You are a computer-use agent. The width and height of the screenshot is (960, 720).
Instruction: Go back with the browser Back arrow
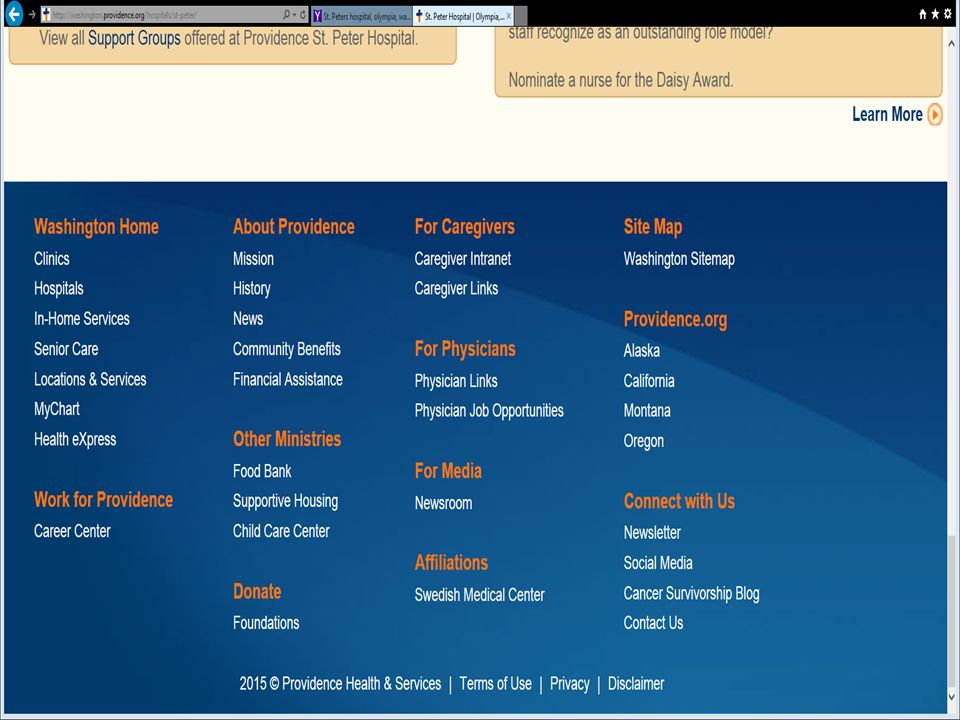point(13,13)
